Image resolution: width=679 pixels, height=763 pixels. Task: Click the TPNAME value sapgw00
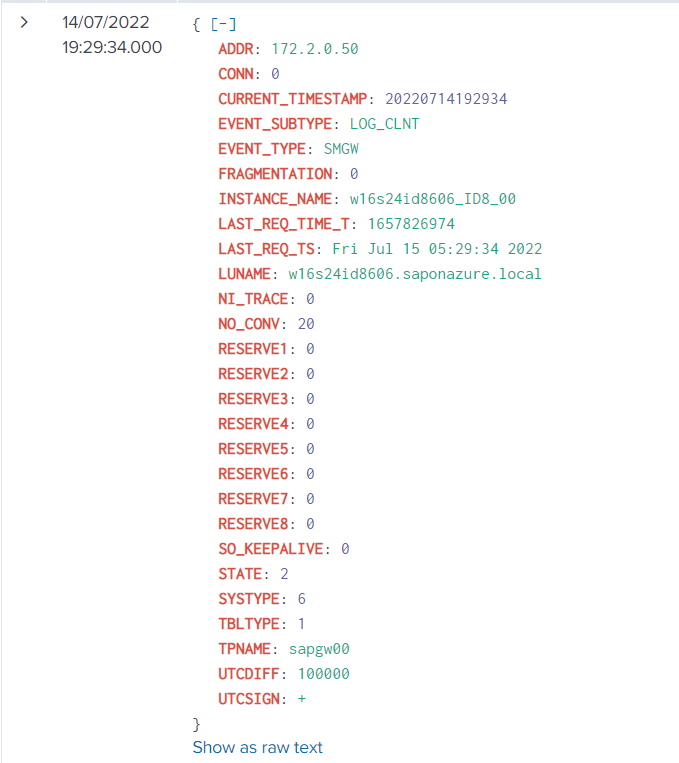coord(319,648)
